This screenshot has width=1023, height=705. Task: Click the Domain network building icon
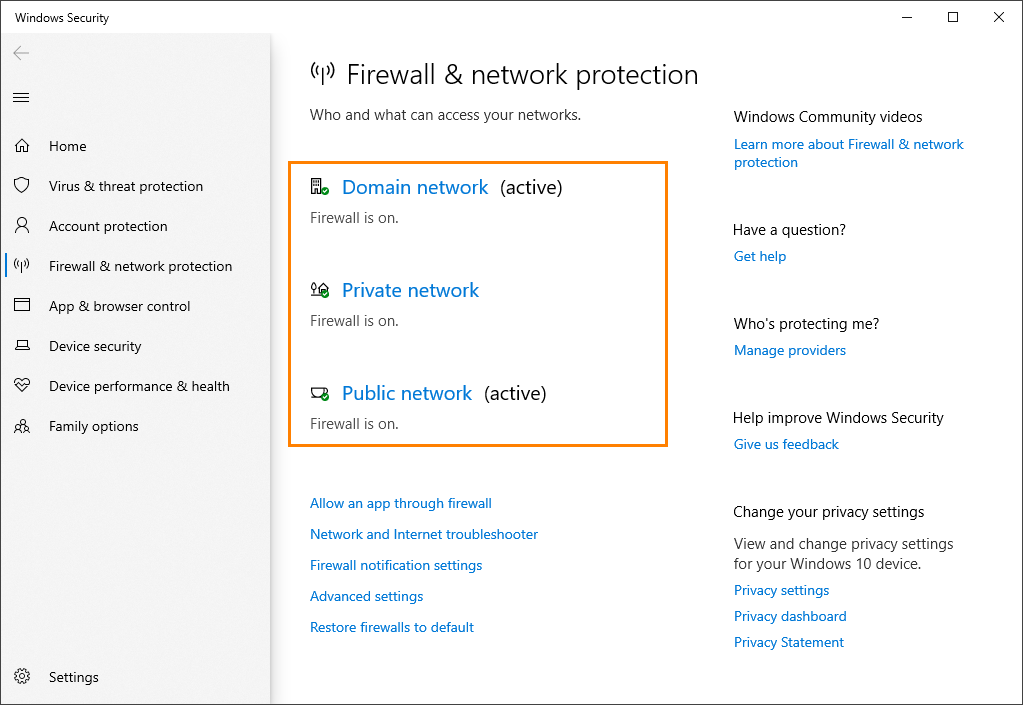pos(320,186)
